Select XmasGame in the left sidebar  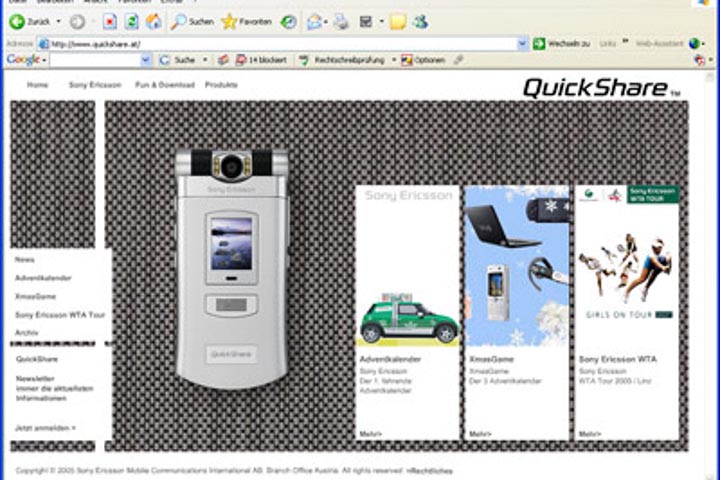point(35,296)
